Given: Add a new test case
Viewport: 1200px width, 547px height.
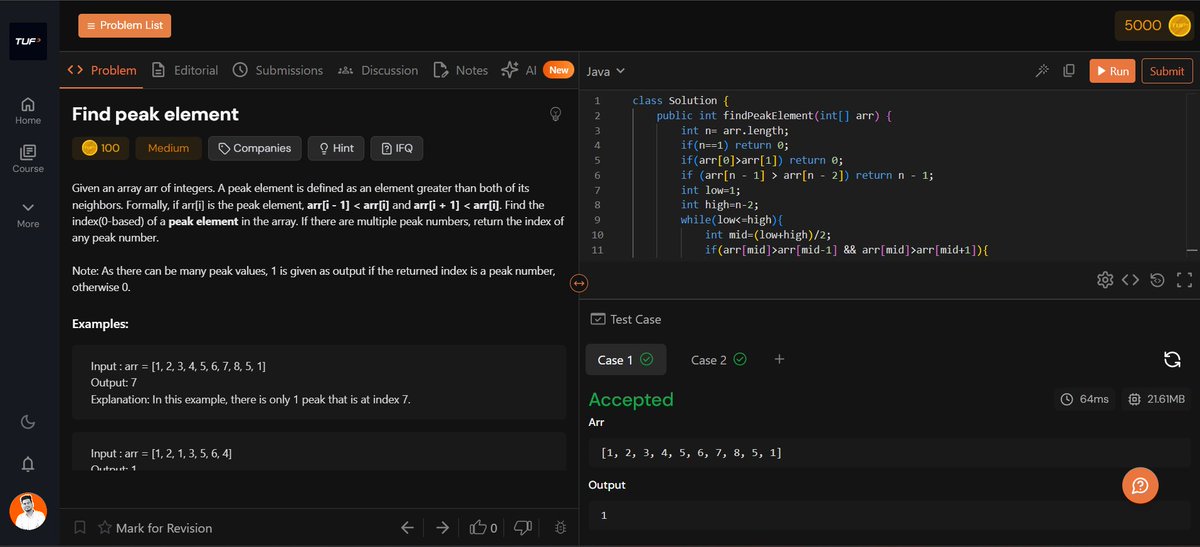Looking at the screenshot, I should coord(780,360).
